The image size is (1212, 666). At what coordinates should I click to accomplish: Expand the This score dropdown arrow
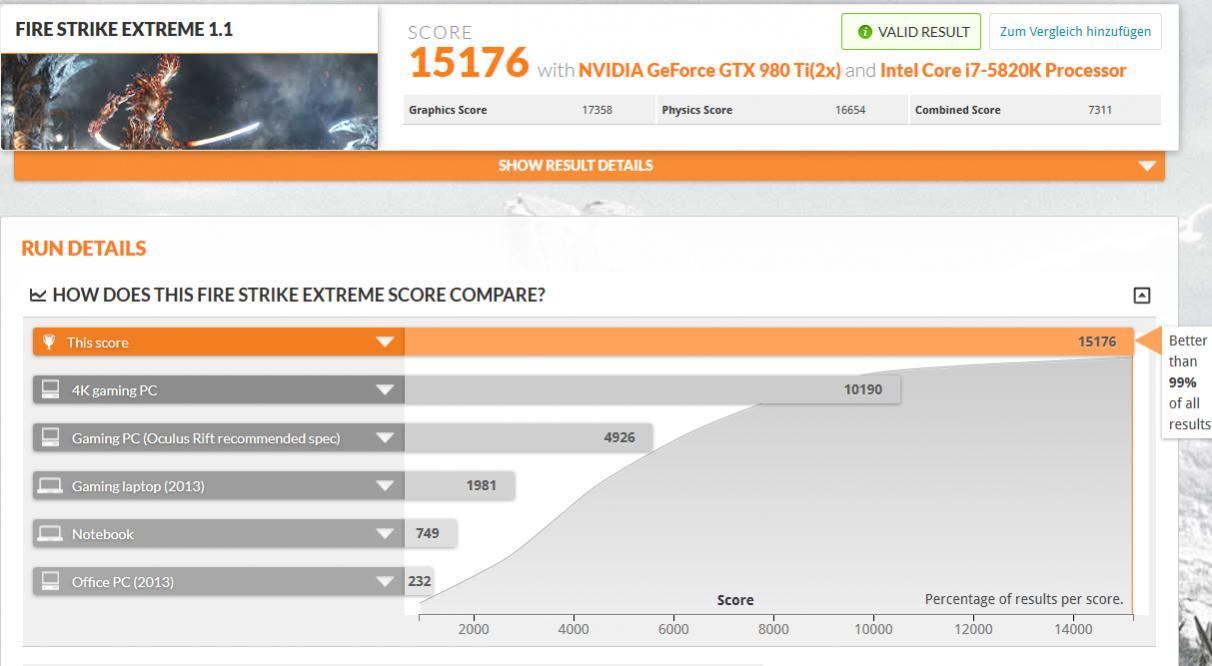point(385,342)
